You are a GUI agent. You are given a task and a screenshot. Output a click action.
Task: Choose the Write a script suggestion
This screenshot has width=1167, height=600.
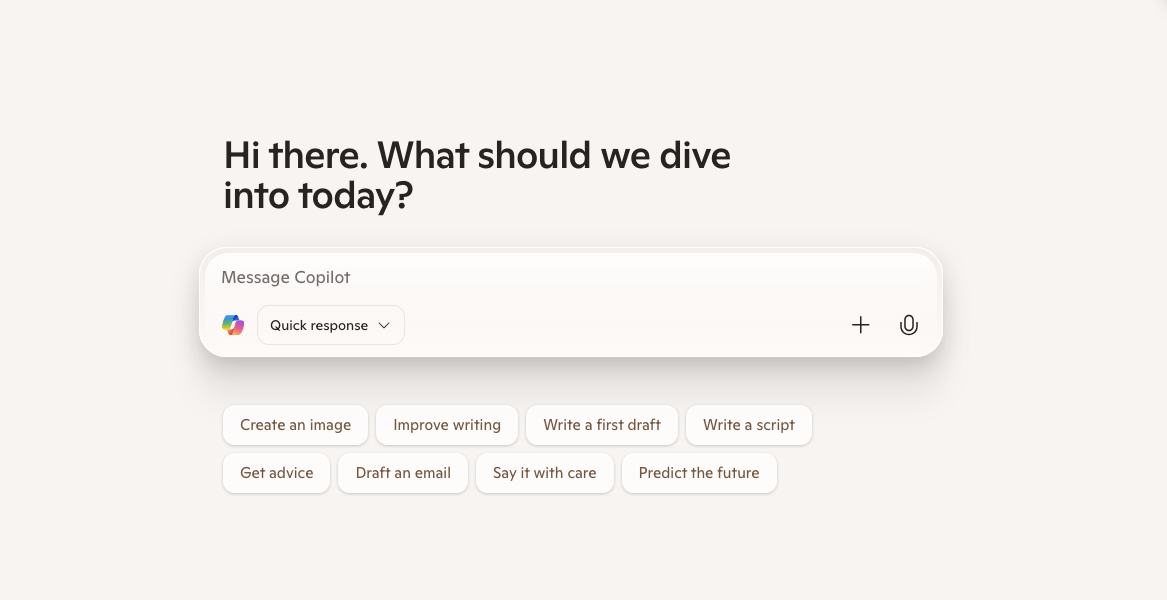749,425
